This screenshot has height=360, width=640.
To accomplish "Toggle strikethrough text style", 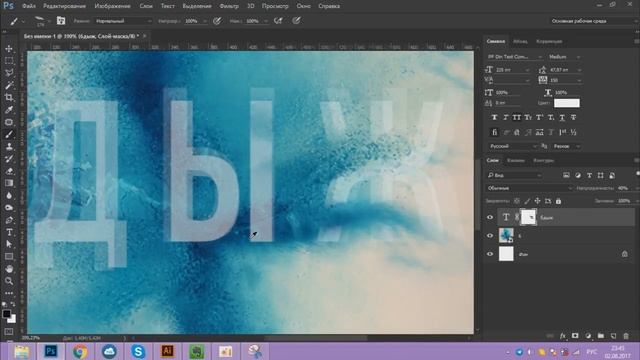I will [573, 118].
